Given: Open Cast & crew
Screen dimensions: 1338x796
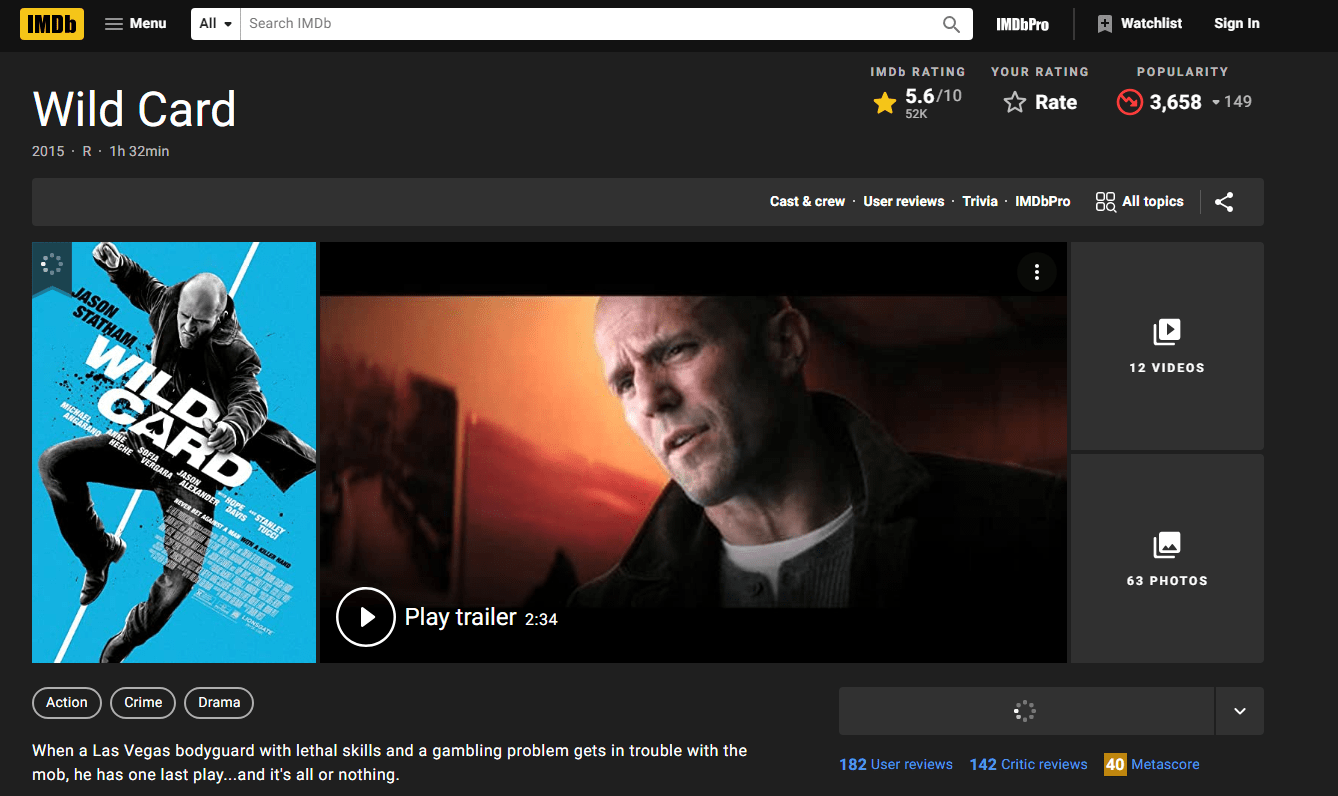Looking at the screenshot, I should 807,201.
